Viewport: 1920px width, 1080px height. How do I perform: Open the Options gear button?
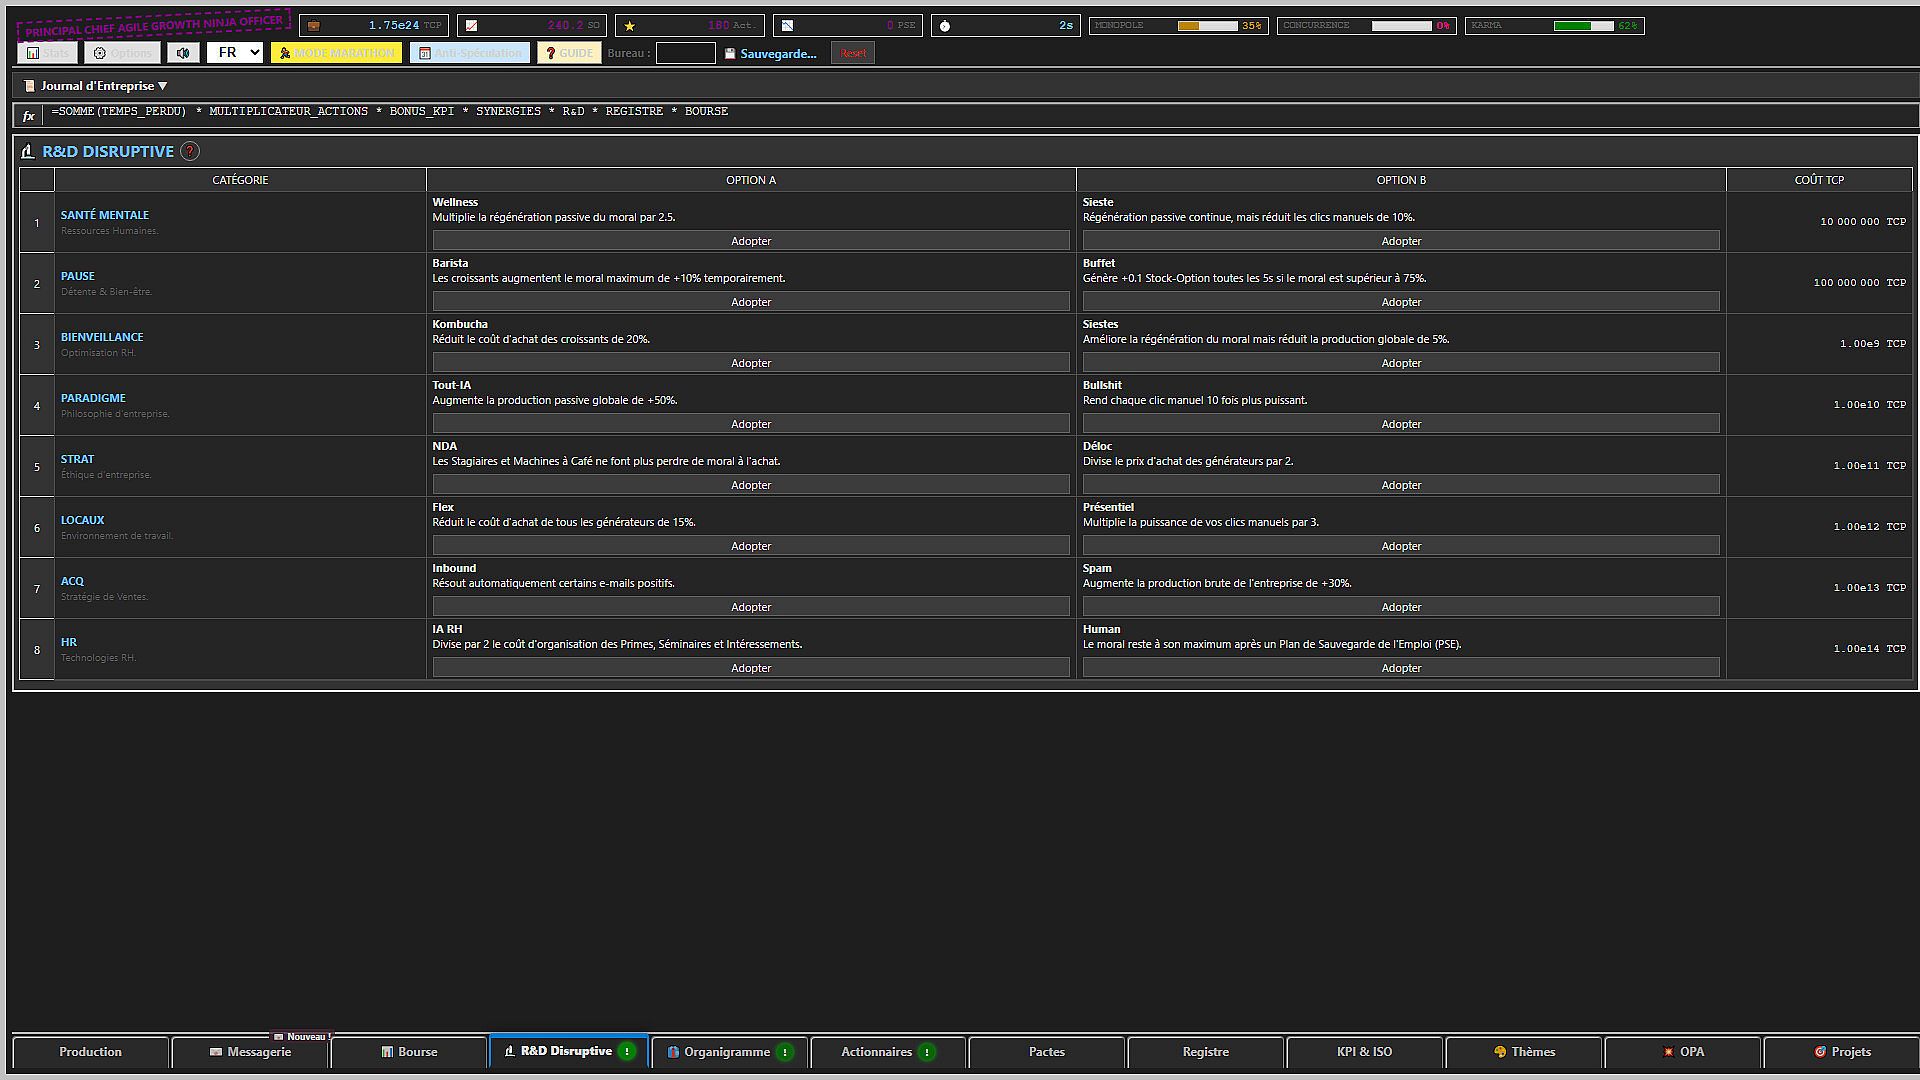(122, 53)
